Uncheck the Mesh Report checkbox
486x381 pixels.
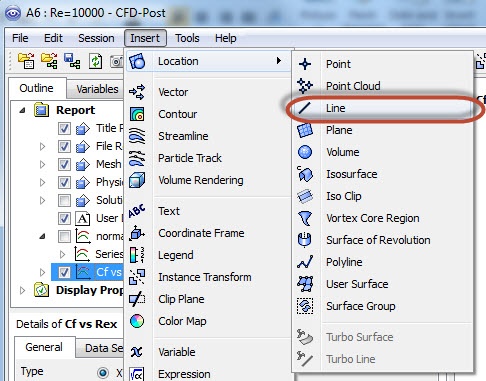[64, 164]
